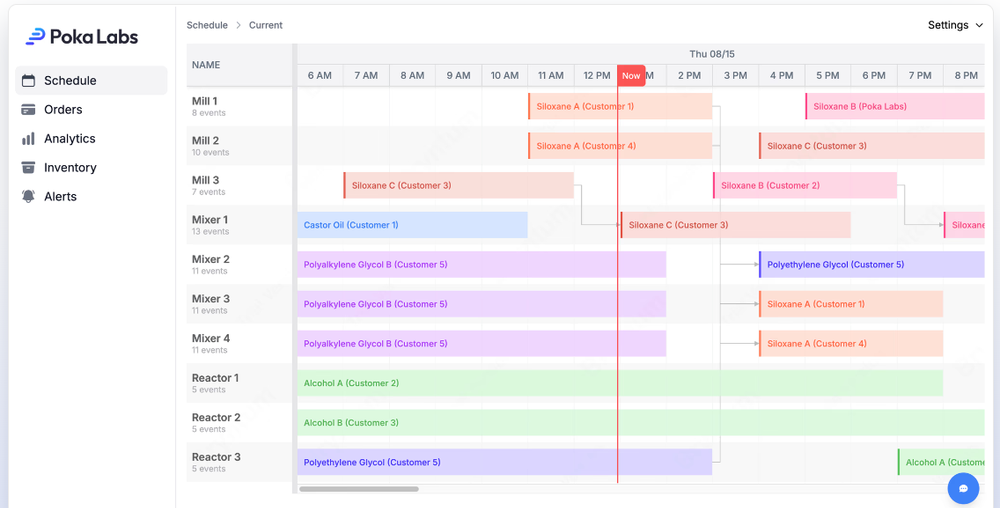Select the Reactor 1 row label

216,377
